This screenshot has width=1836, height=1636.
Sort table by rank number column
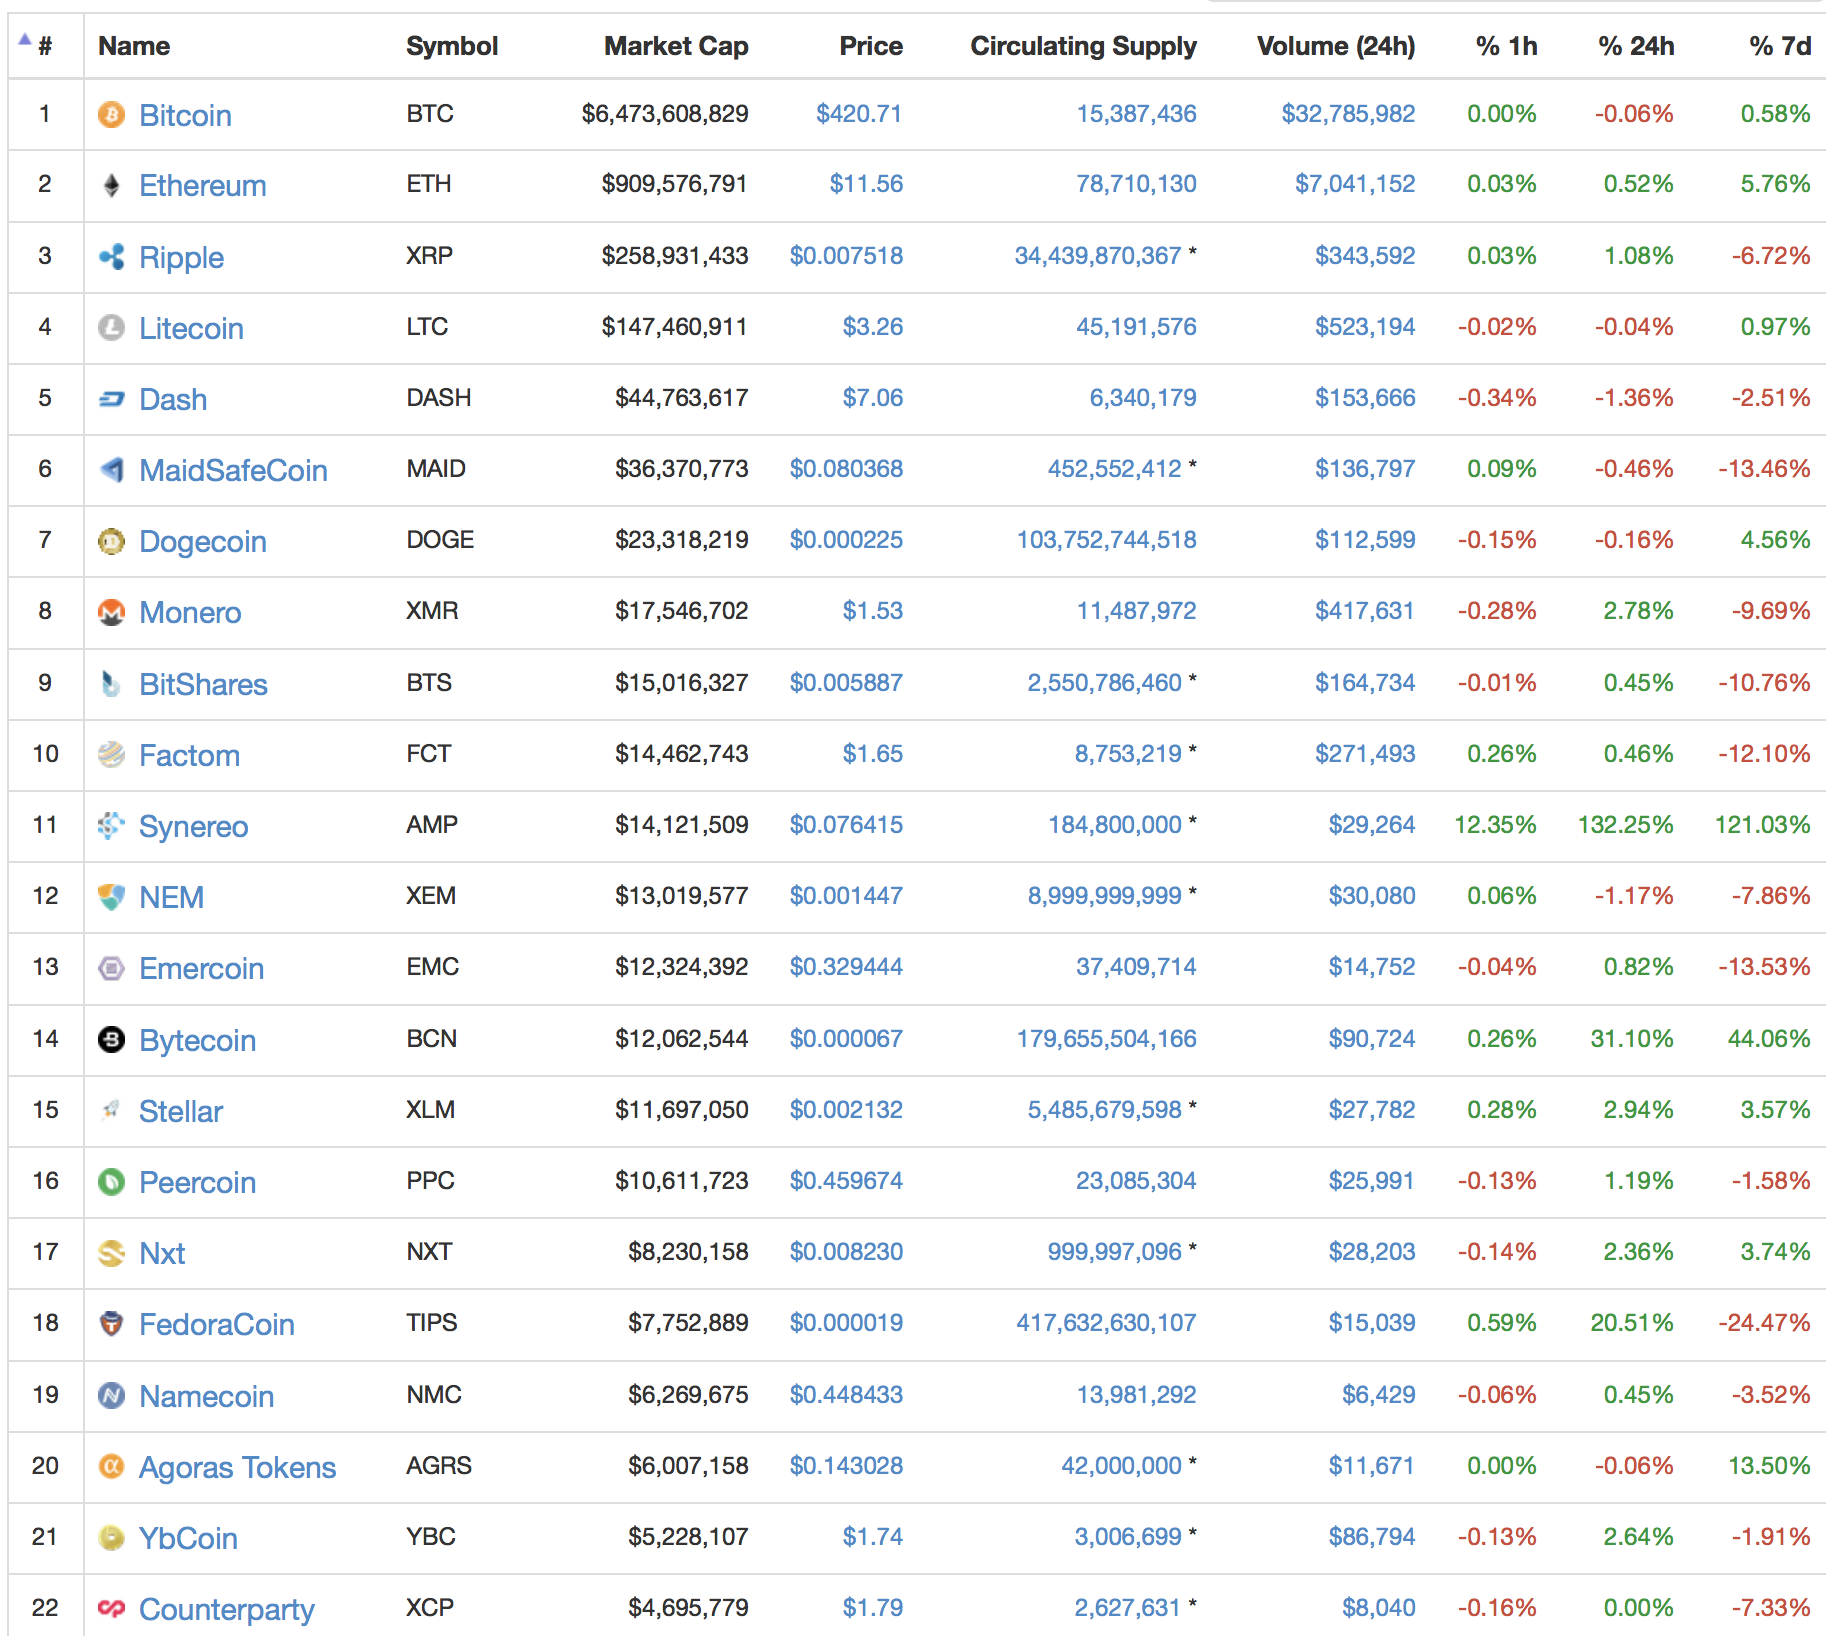[45, 46]
